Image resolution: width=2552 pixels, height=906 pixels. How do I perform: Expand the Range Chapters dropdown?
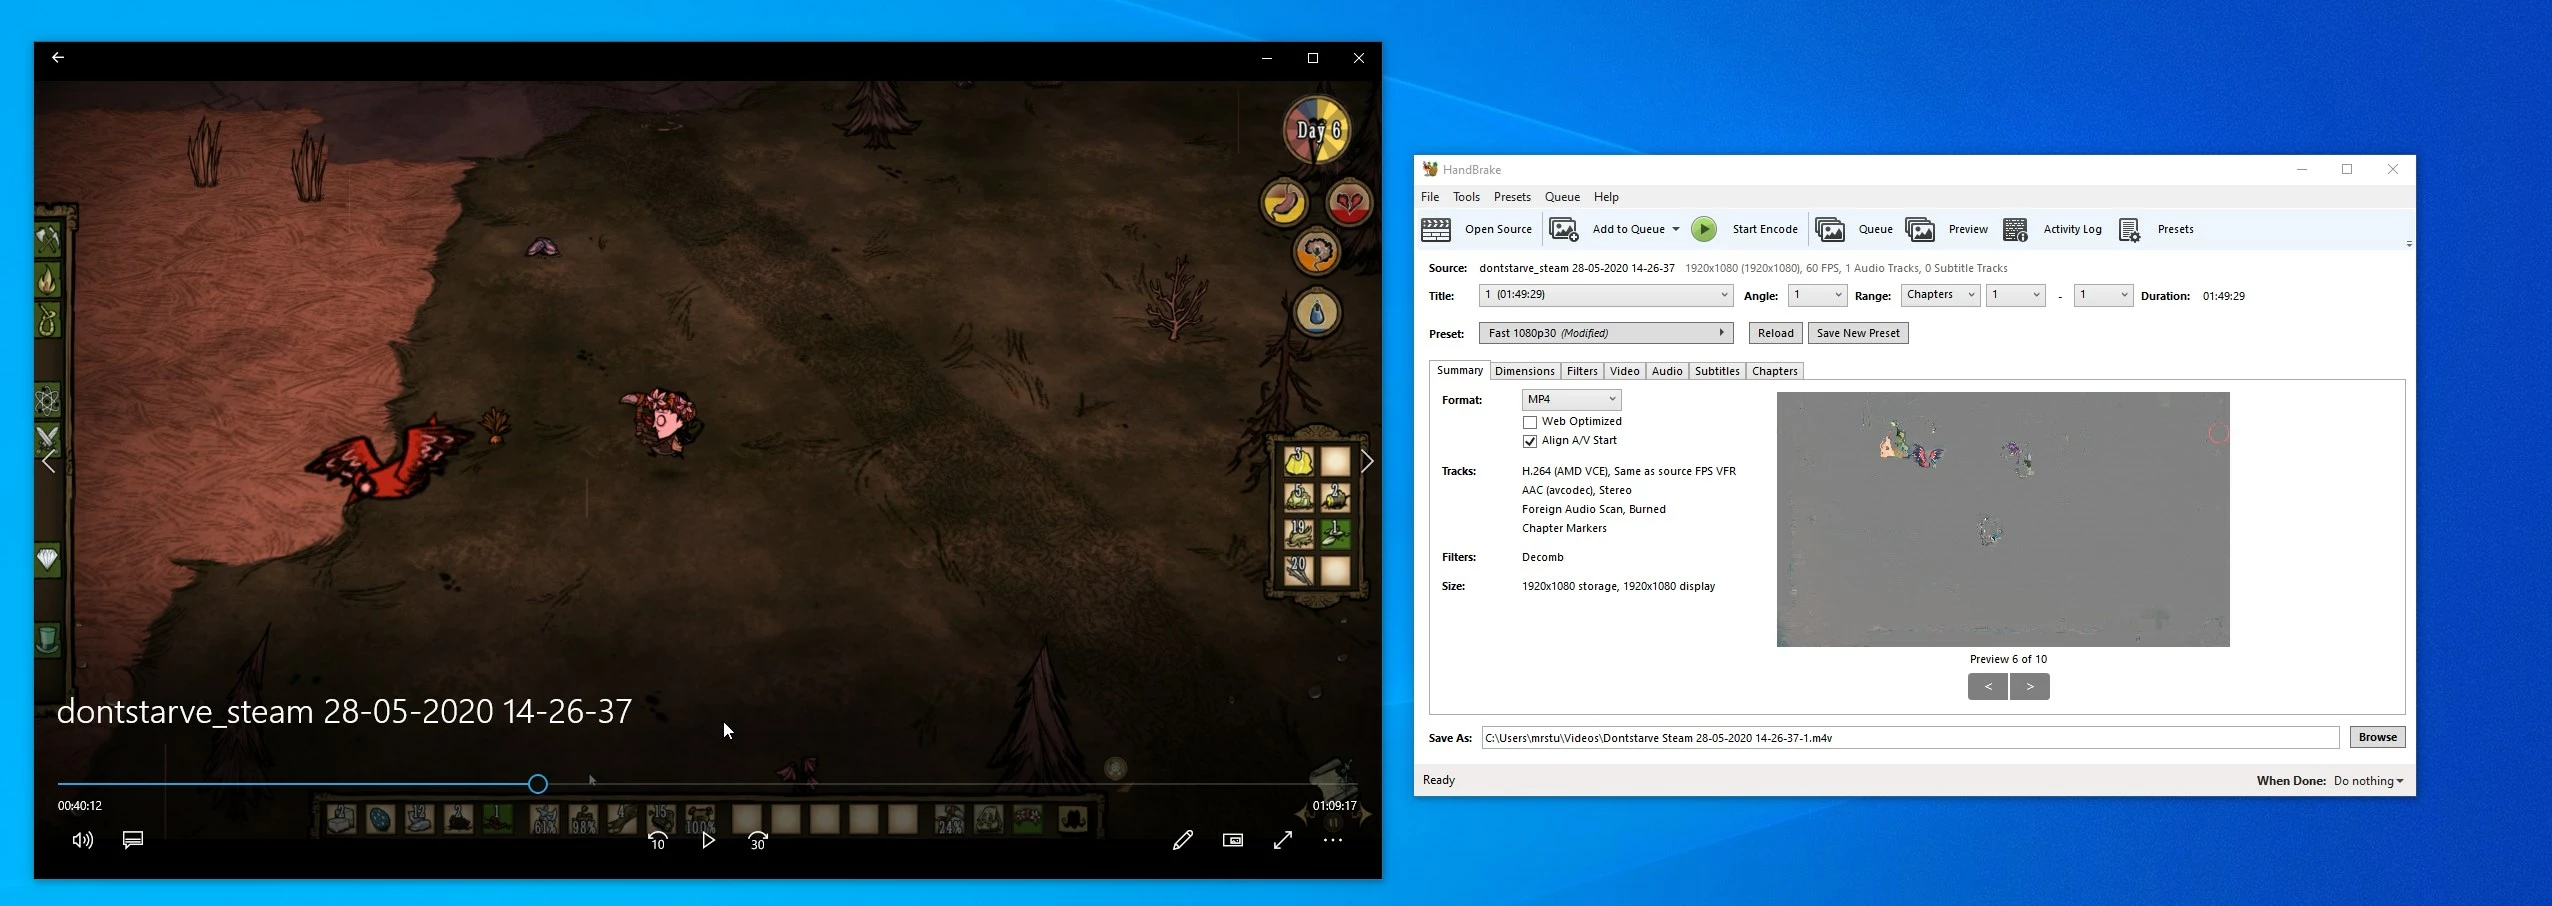(x=1940, y=295)
